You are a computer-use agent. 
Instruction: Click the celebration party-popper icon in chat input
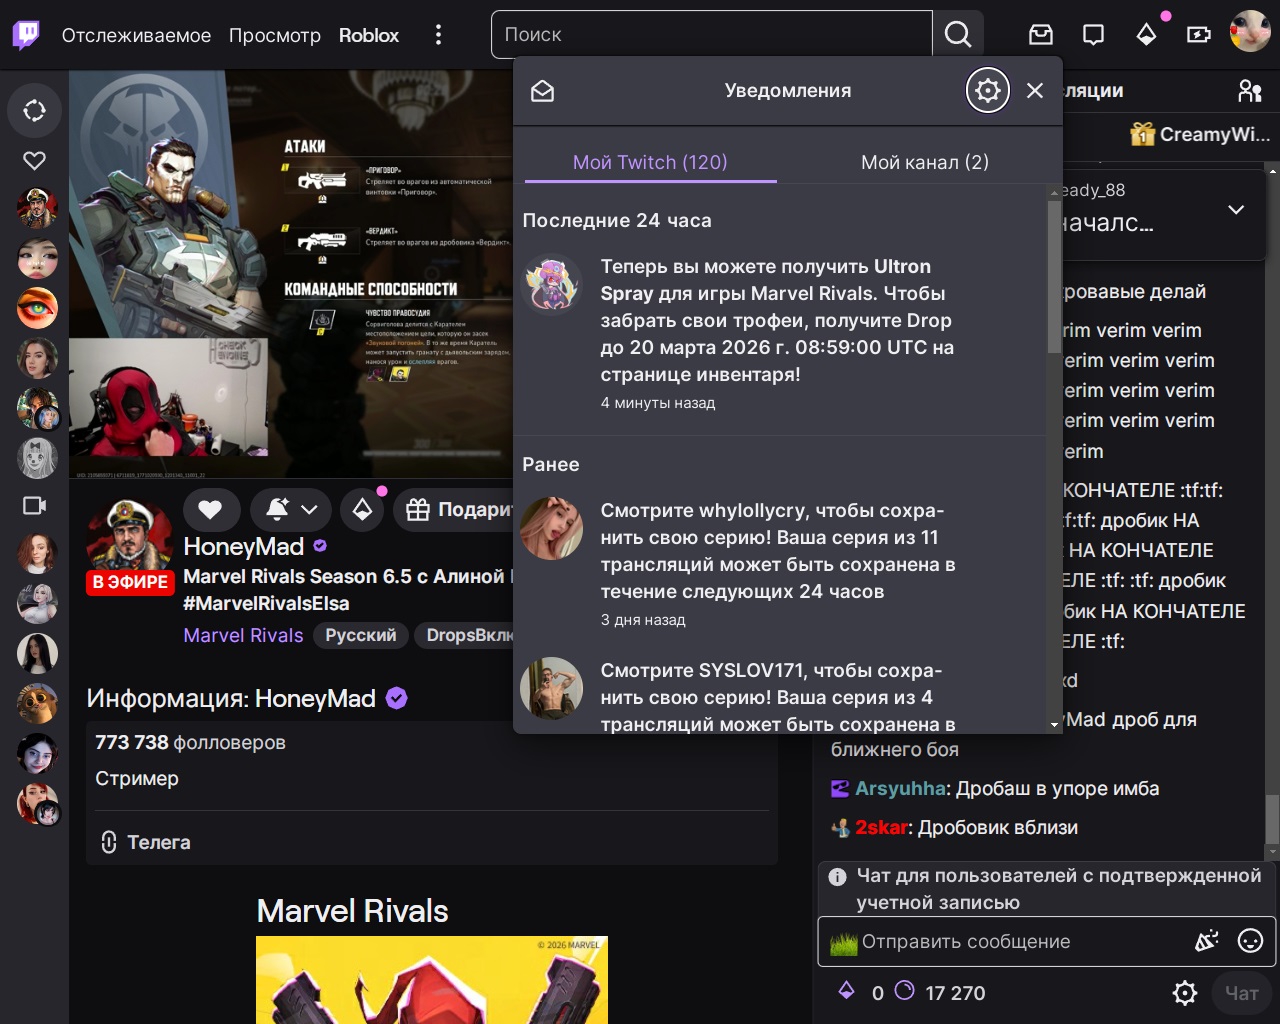1207,941
